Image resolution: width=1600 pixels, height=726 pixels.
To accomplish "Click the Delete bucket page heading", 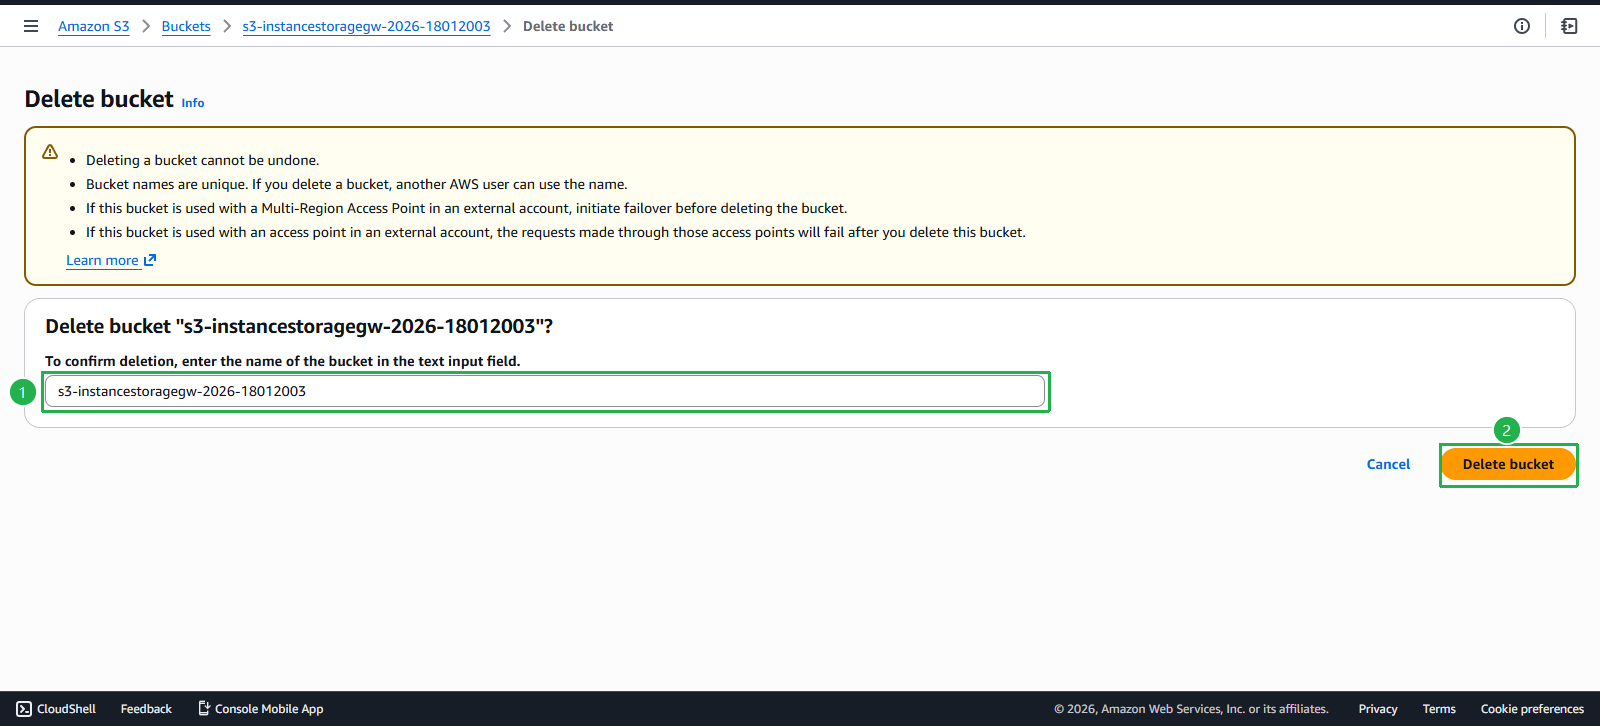I will tap(99, 99).
